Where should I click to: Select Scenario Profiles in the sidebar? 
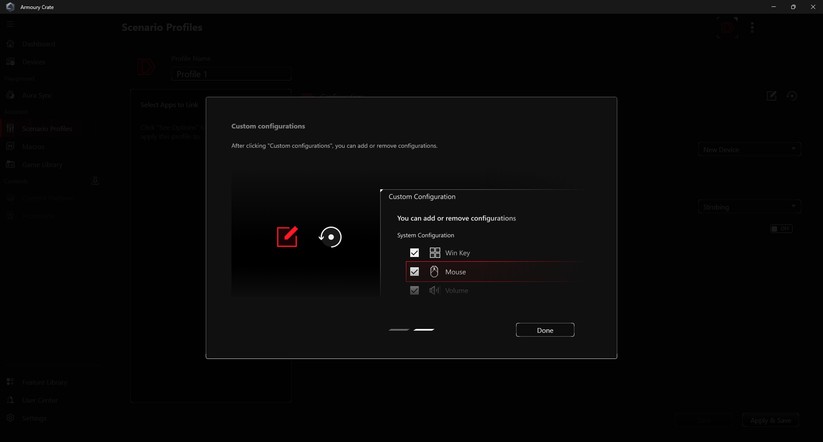[x=47, y=129]
